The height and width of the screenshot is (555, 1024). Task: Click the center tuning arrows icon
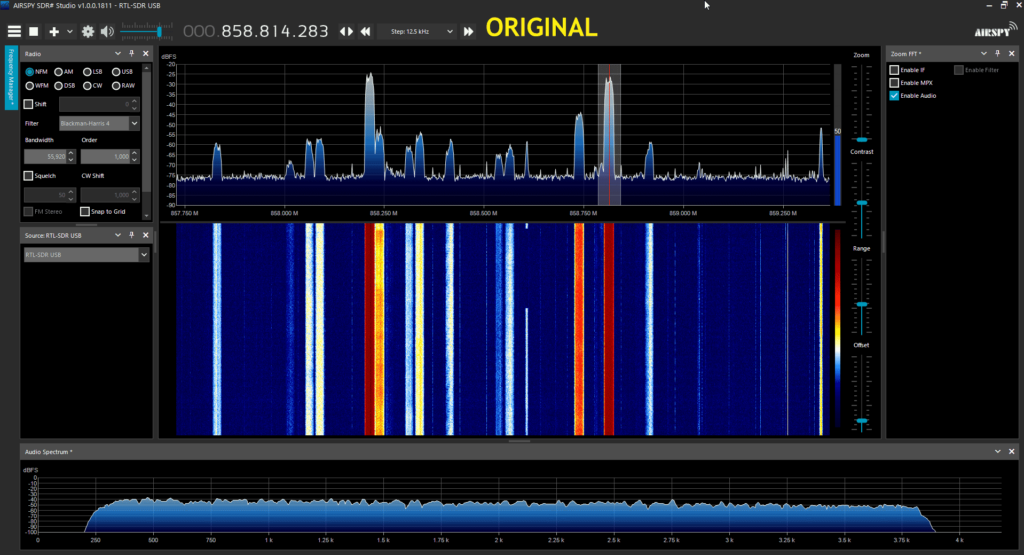point(346,31)
